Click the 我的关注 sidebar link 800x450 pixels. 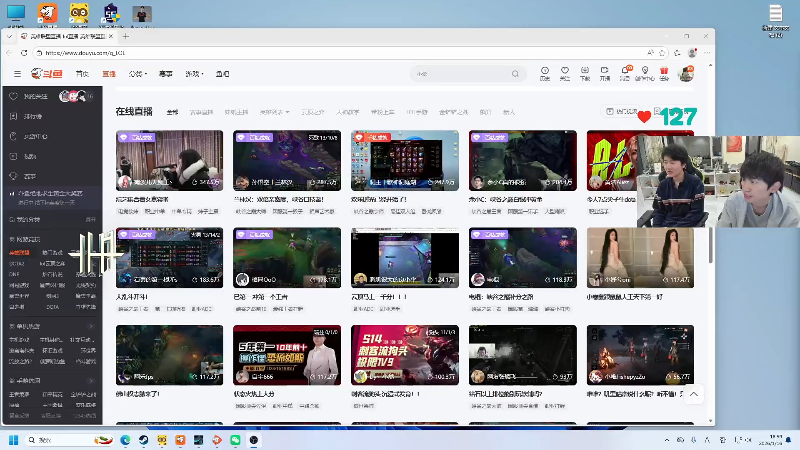point(35,97)
